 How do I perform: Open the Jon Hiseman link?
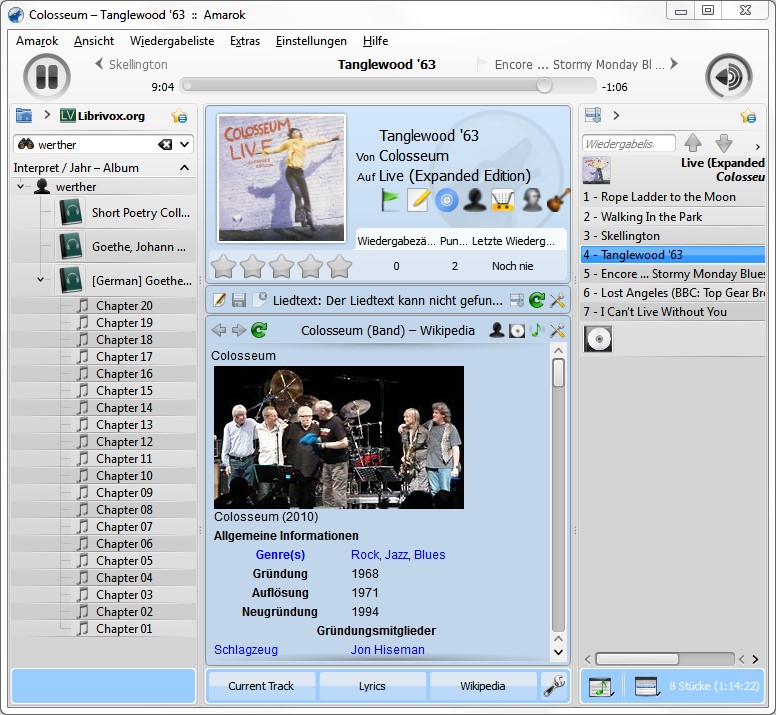[x=388, y=649]
